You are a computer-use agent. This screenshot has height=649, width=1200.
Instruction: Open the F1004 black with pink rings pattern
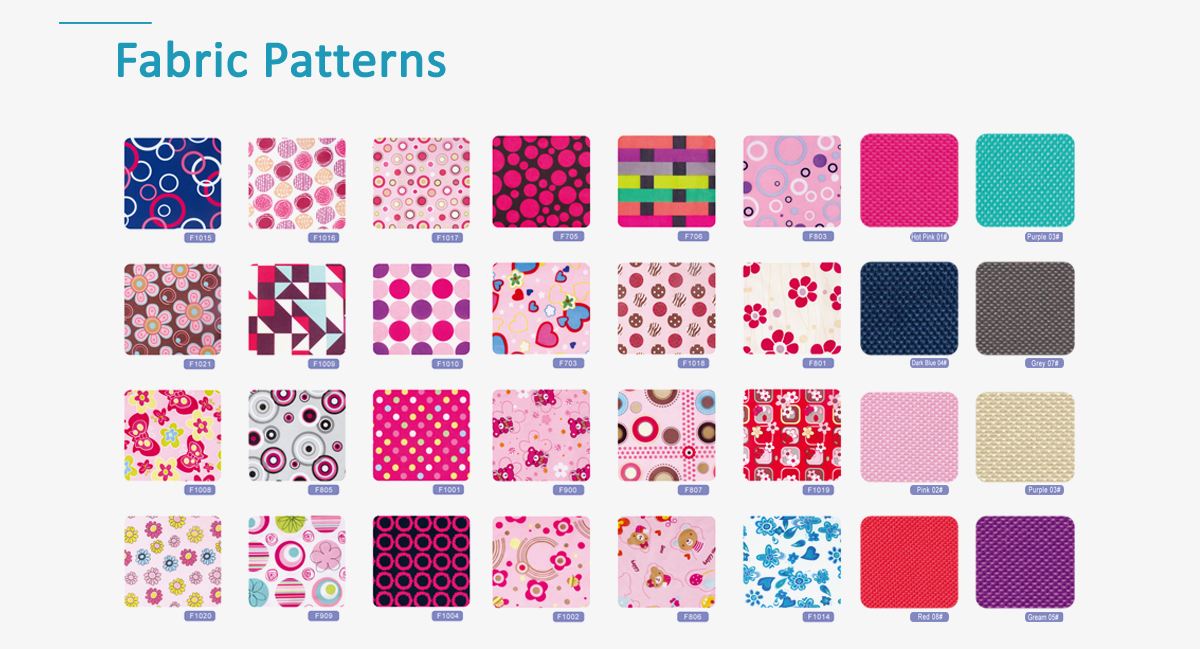coord(421,562)
